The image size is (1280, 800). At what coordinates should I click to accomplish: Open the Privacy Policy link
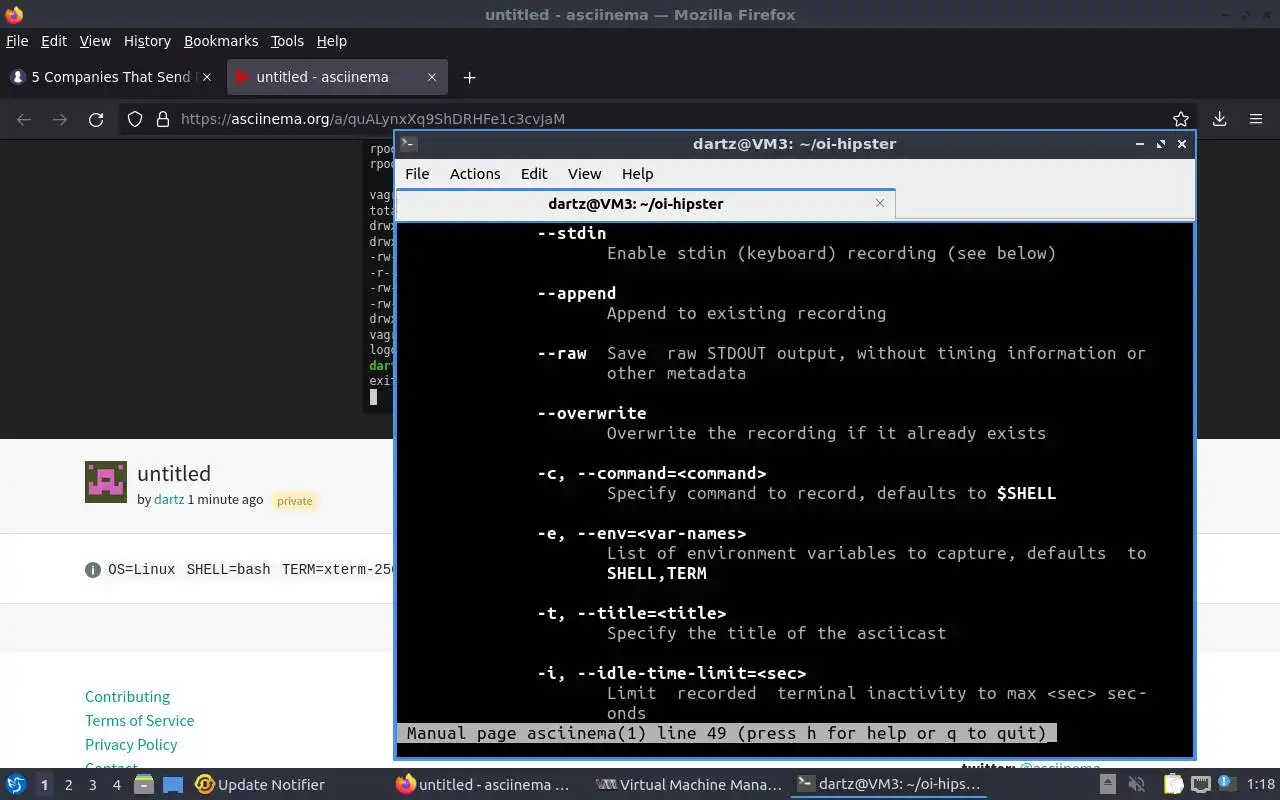131,745
